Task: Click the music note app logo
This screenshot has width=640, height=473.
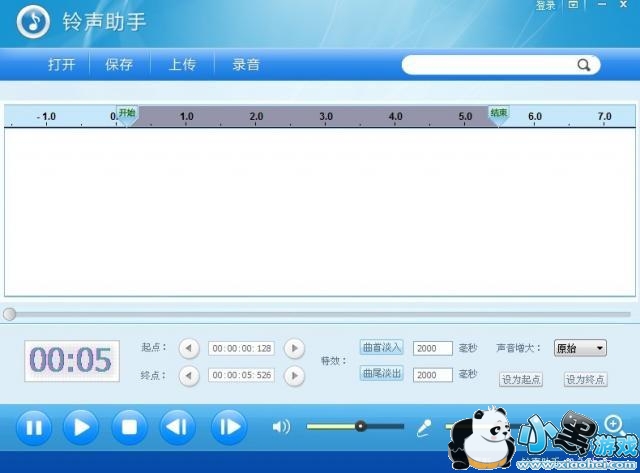Action: pyautogui.click(x=33, y=22)
